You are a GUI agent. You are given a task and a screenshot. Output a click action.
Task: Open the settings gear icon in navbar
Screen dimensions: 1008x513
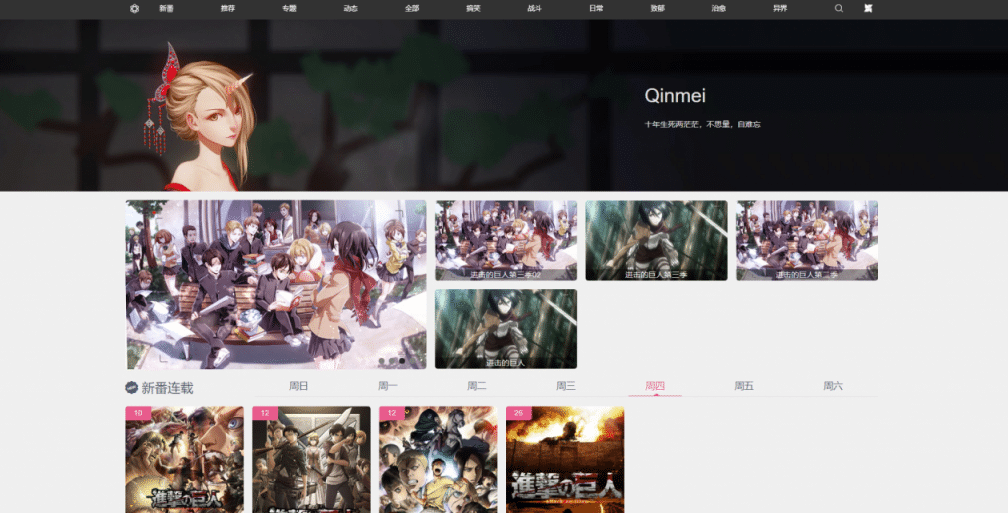point(134,8)
